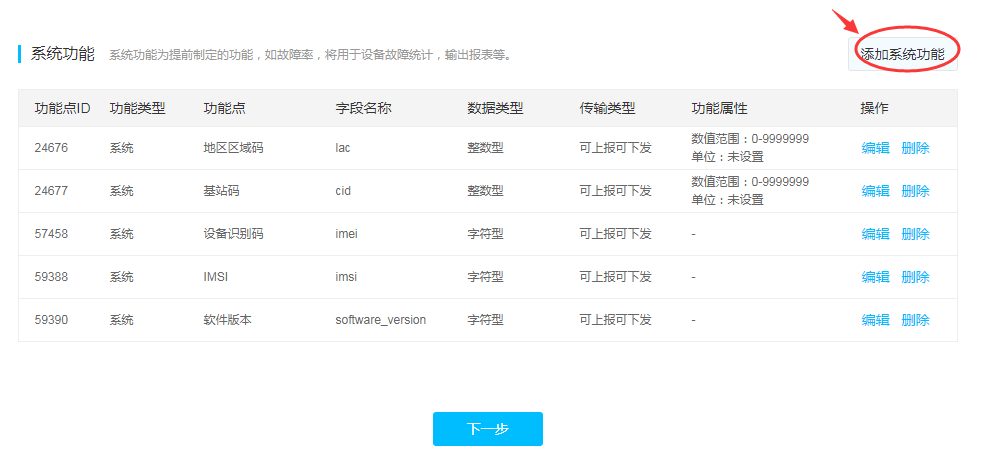Edit the 基站码 cid row
981x458 pixels.
point(875,191)
